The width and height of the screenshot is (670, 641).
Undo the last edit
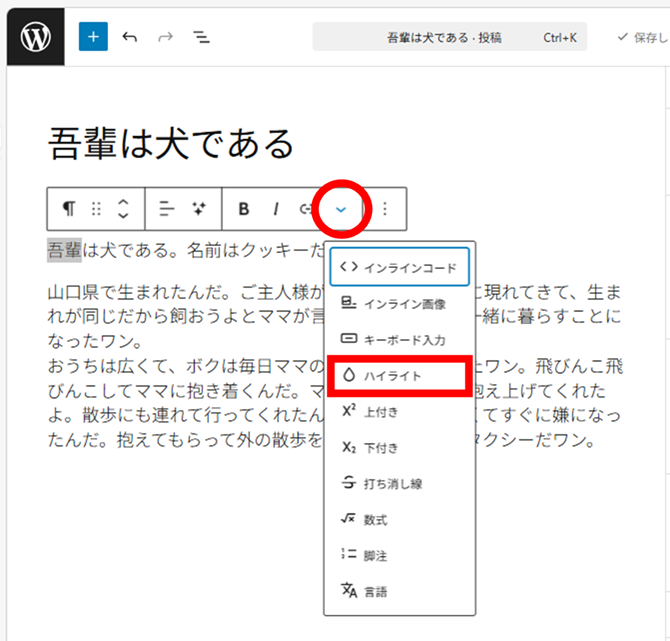click(129, 37)
